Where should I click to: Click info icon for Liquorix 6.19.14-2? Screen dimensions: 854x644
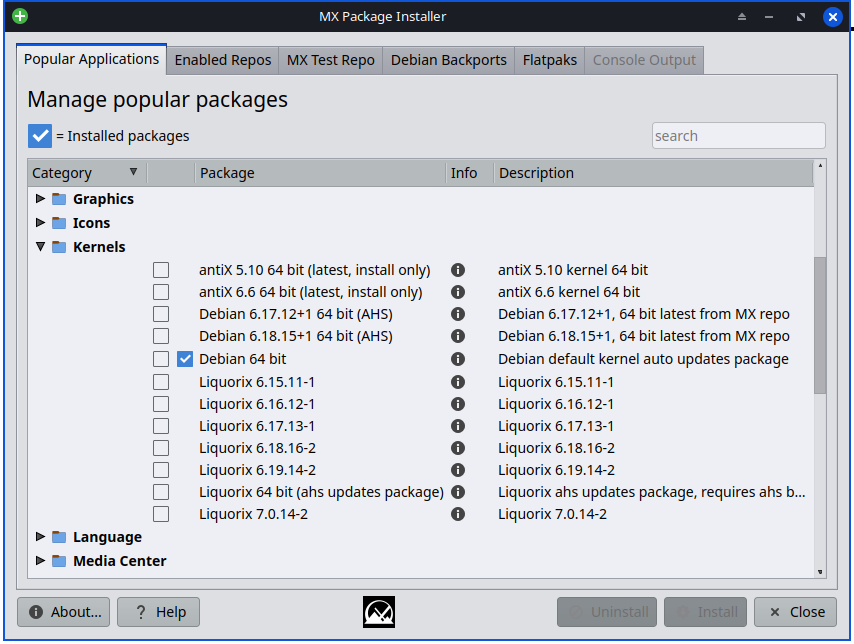458,470
